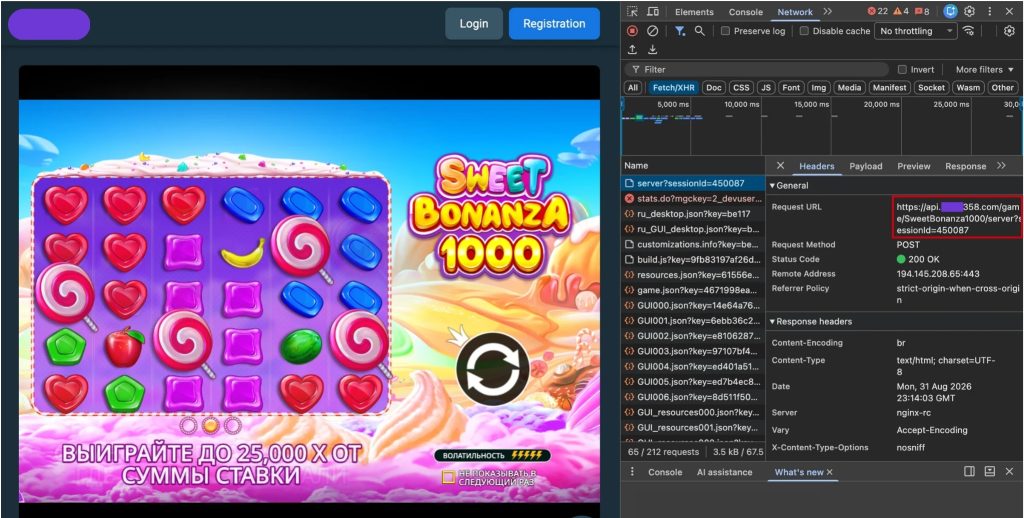
Task: Select the middle orange carousel dot
Action: (x=210, y=425)
